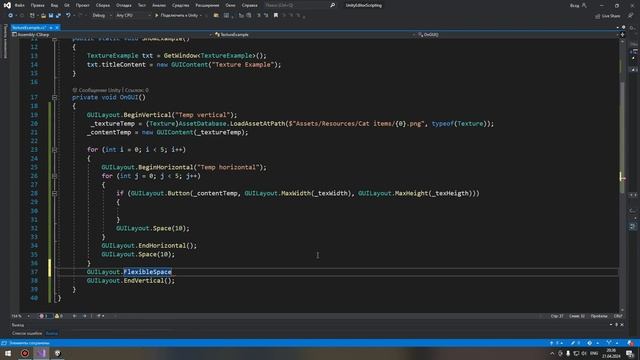Click the open file folder icon
This screenshot has height=360, width=640.
click(x=43, y=16)
